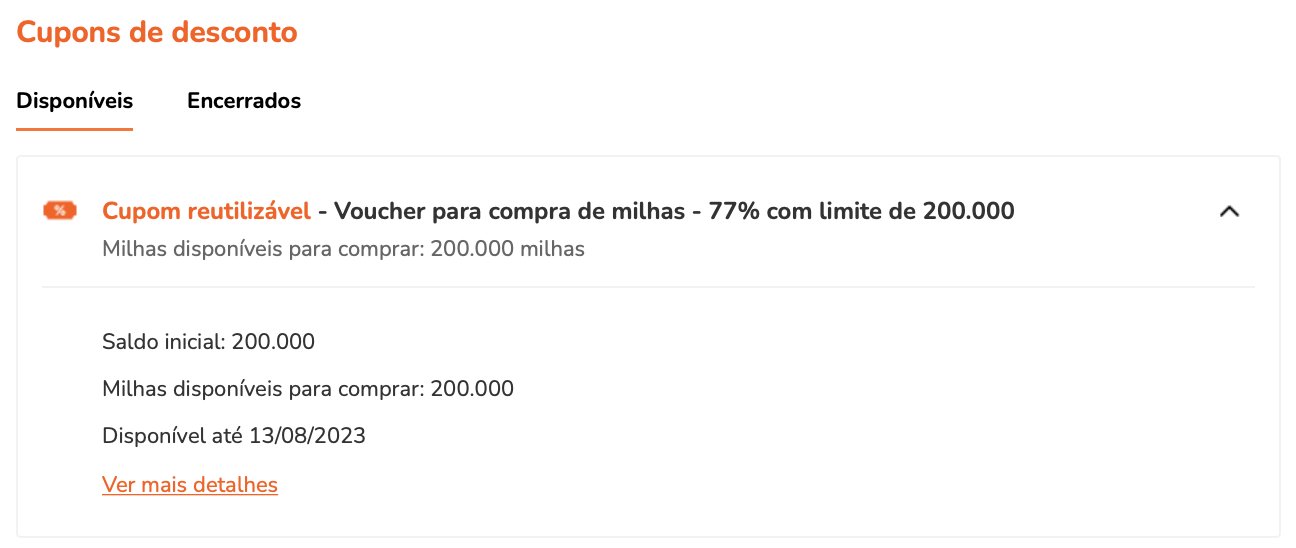Click the gray subtitle ending in 200.000 milhas

[x=343, y=249]
